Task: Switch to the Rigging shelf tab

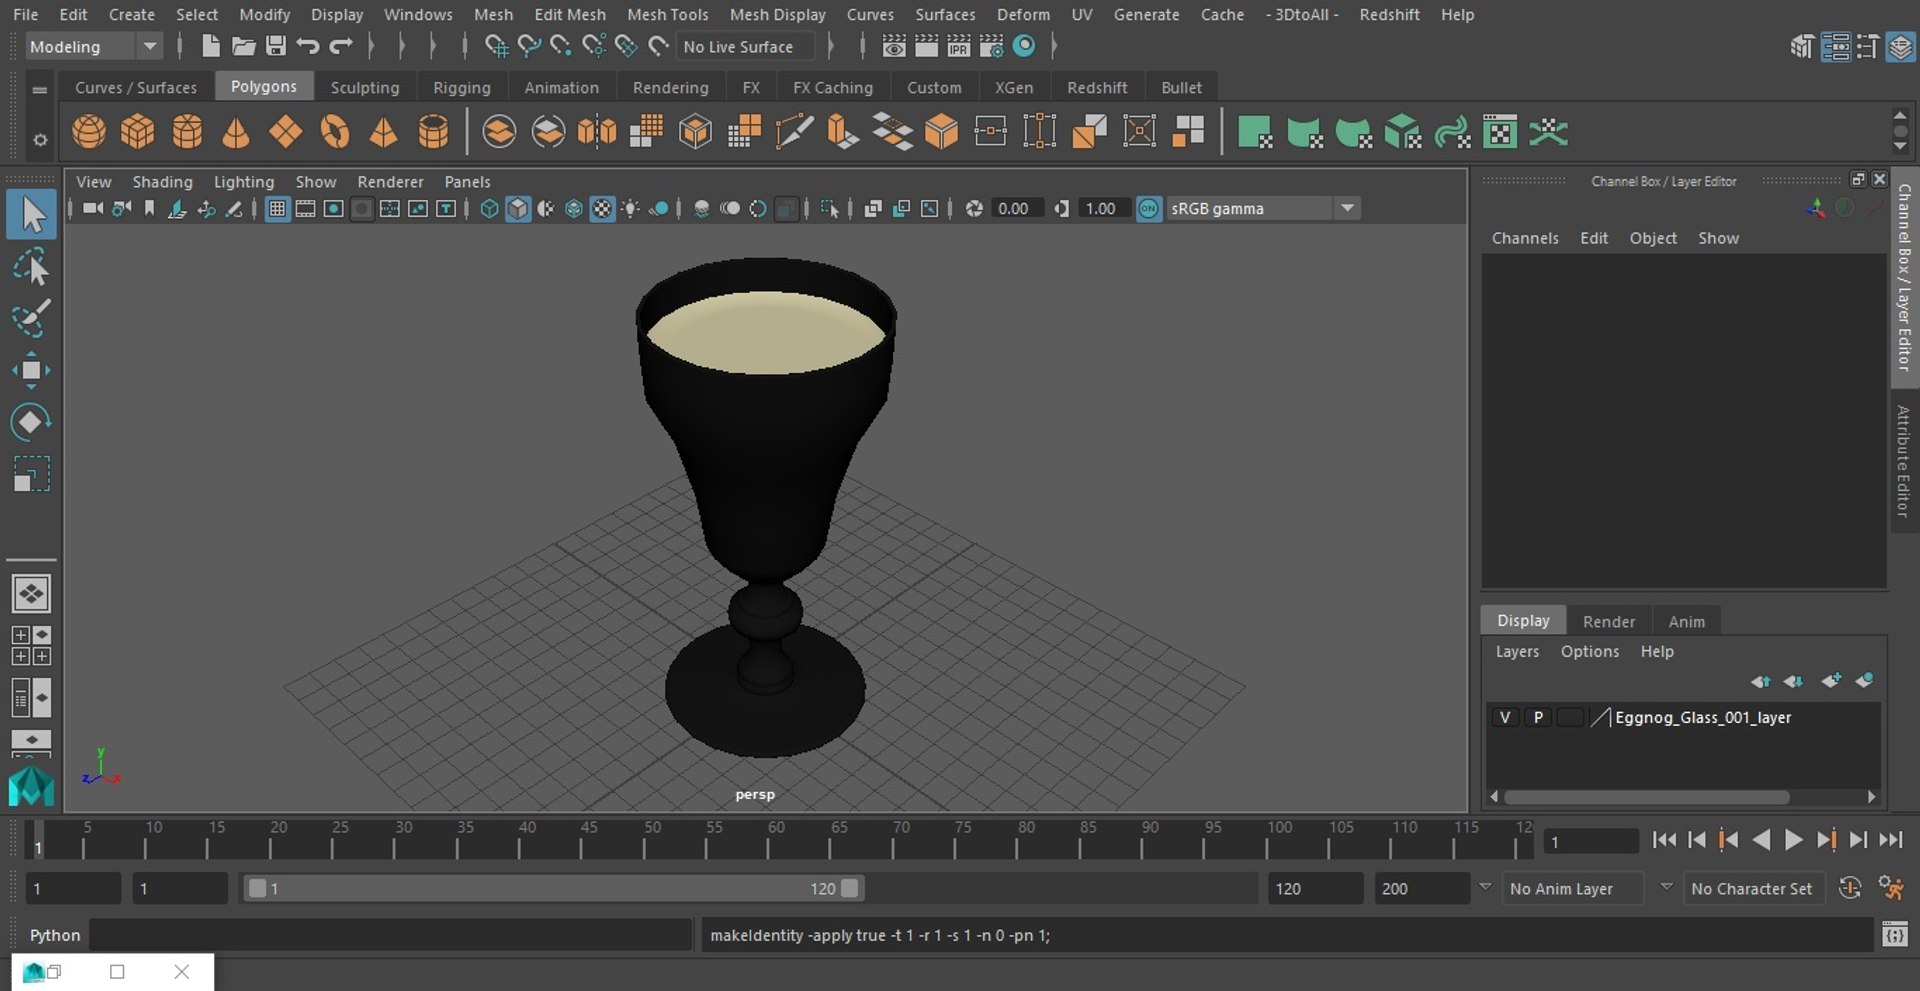Action: tap(461, 87)
